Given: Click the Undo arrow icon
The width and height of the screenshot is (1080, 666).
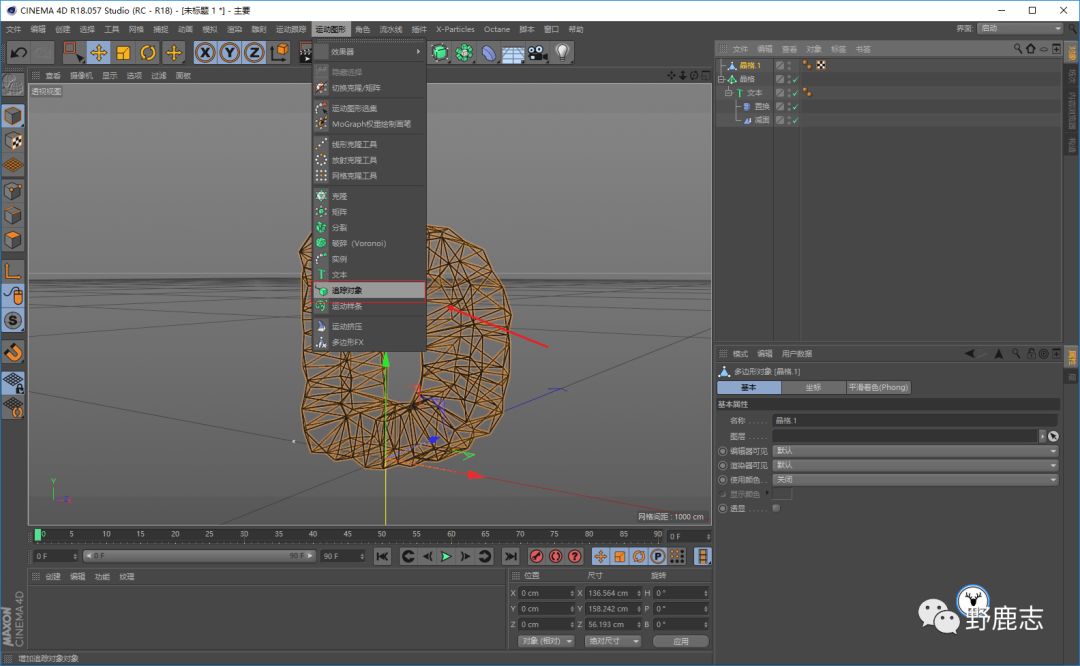Looking at the screenshot, I should (x=19, y=52).
